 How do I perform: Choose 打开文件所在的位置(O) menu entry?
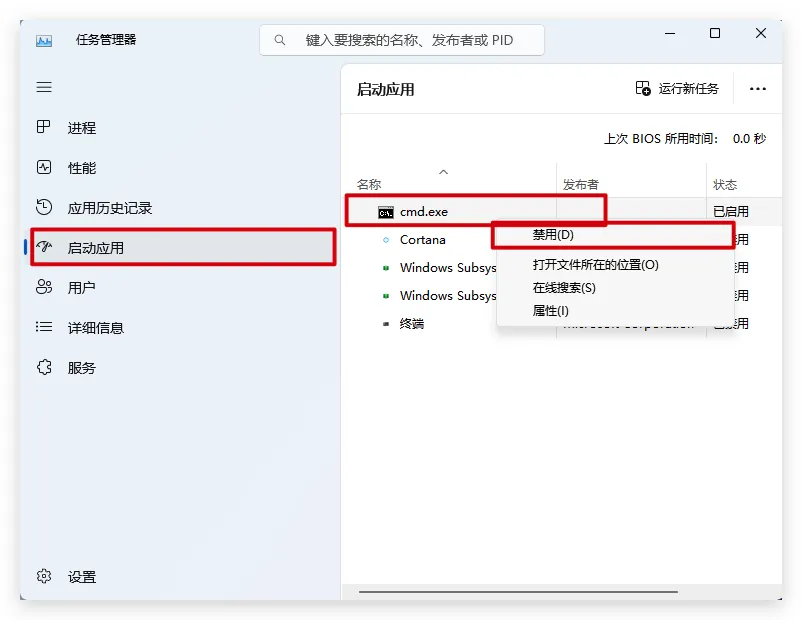595,265
